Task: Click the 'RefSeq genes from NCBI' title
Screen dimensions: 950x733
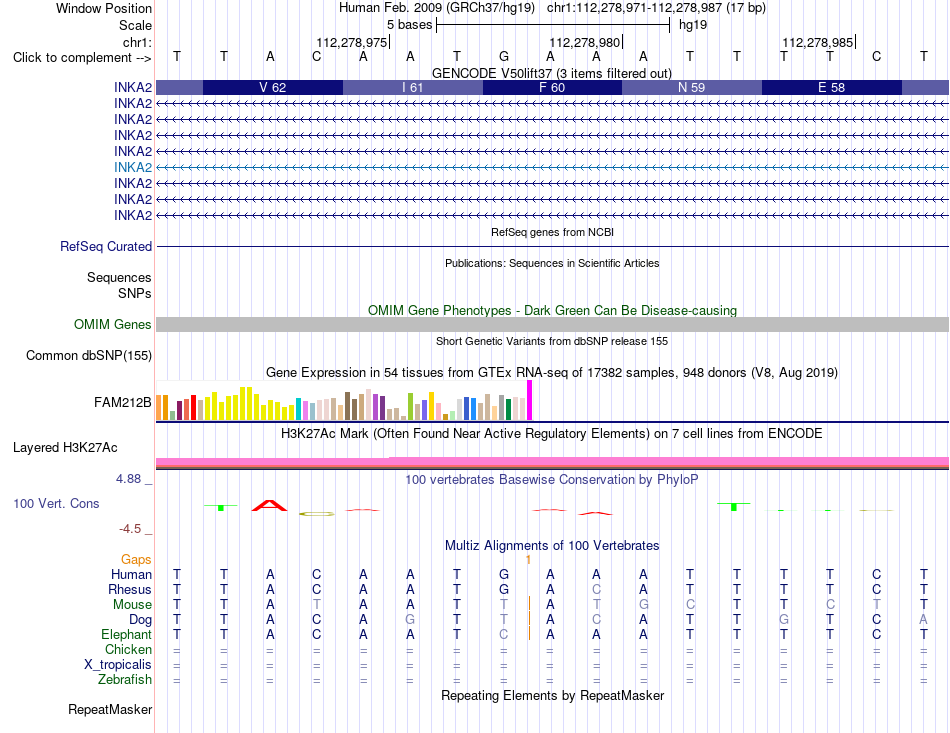Action: [x=553, y=232]
